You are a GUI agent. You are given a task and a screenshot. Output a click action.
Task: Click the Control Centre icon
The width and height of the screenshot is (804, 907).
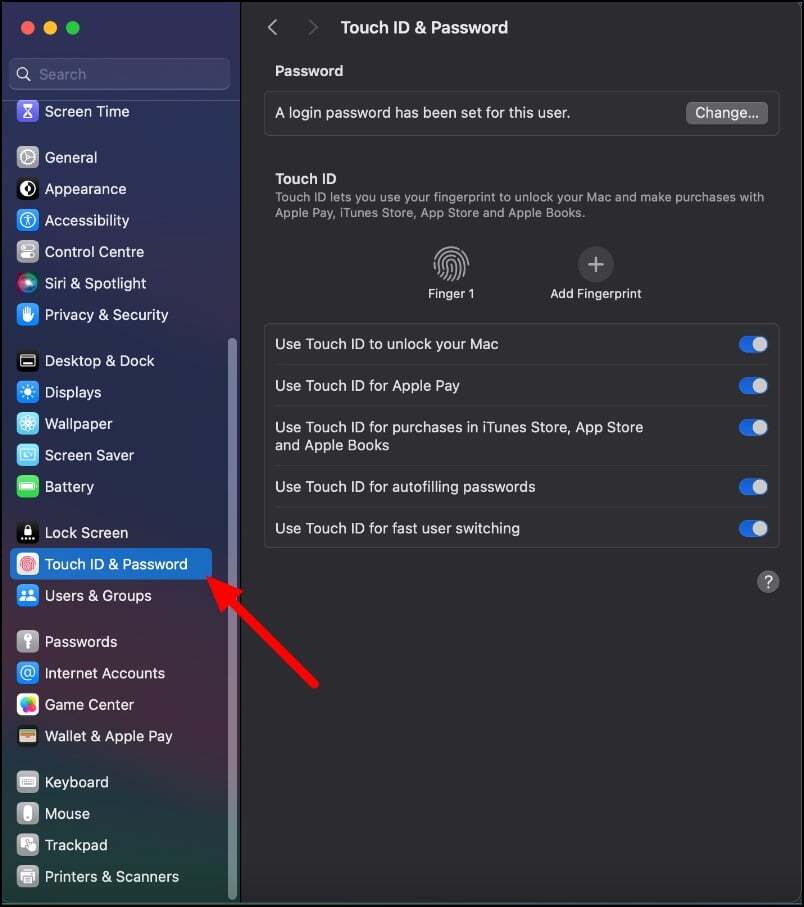pyautogui.click(x=27, y=252)
